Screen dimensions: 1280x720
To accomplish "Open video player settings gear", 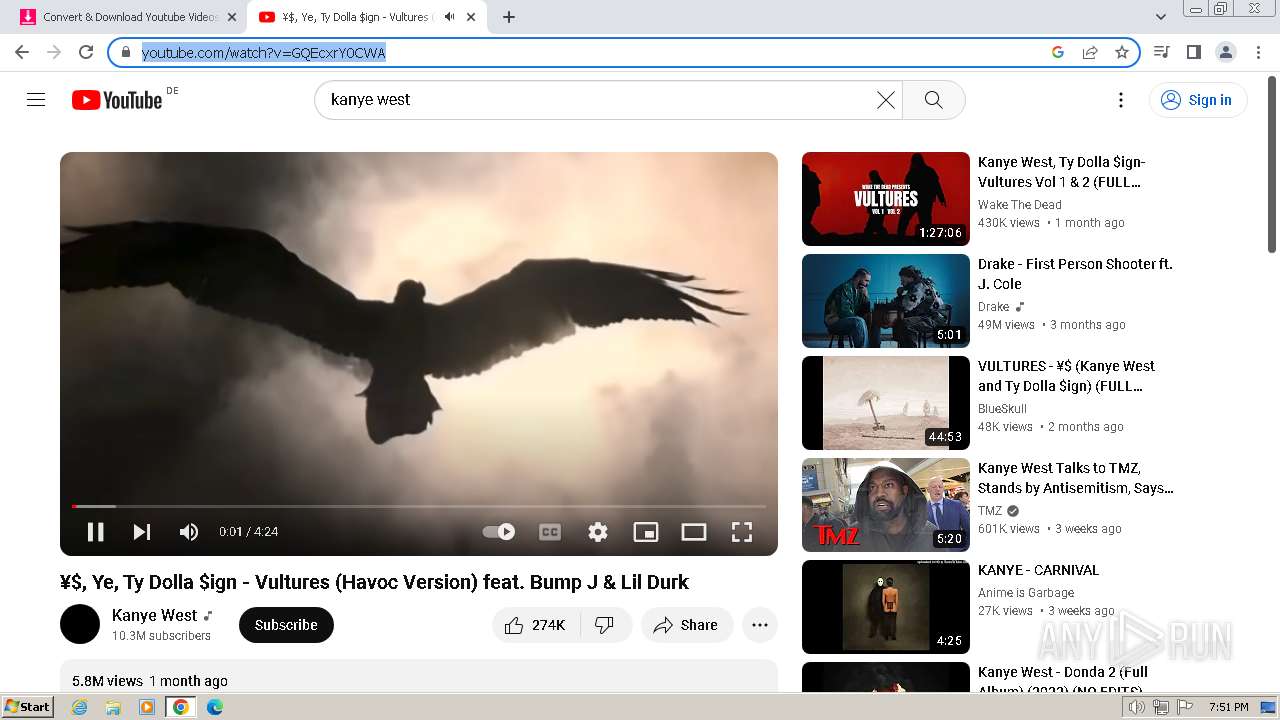I will 598,532.
